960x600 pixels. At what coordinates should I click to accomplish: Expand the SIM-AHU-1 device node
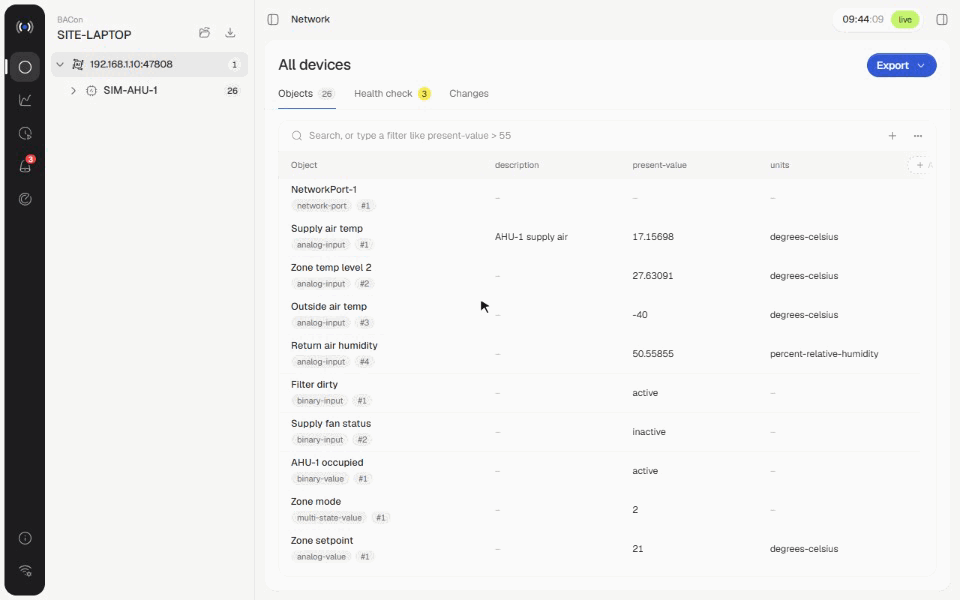coord(73,91)
